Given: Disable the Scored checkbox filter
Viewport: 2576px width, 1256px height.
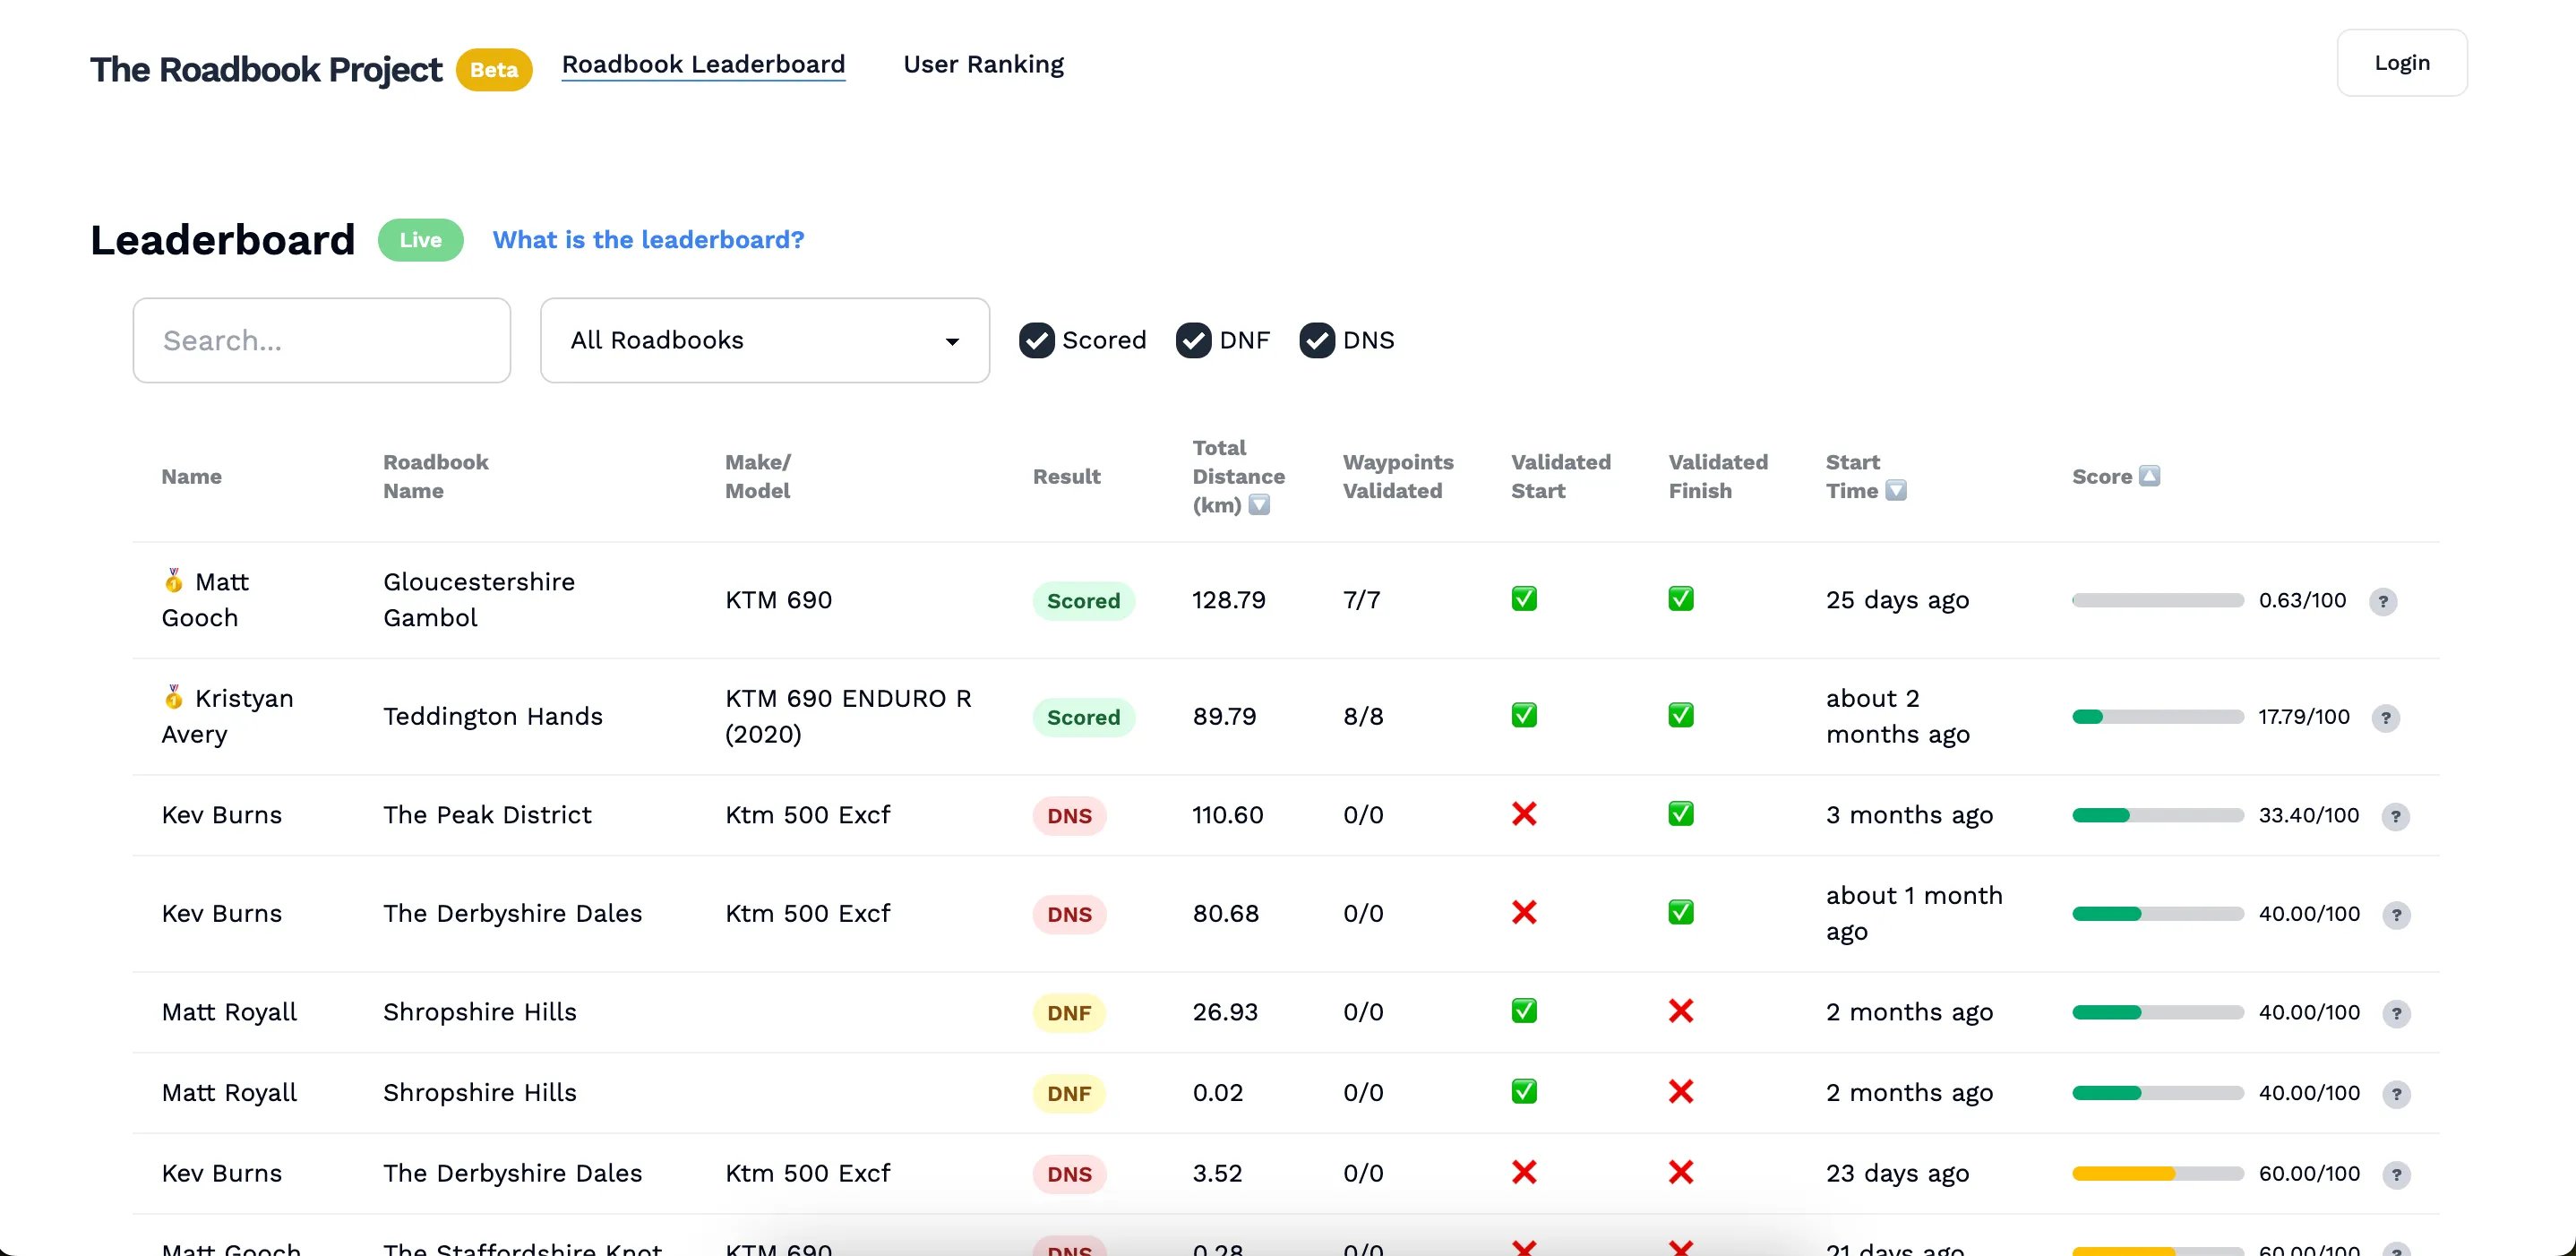Looking at the screenshot, I should pyautogui.click(x=1036, y=340).
